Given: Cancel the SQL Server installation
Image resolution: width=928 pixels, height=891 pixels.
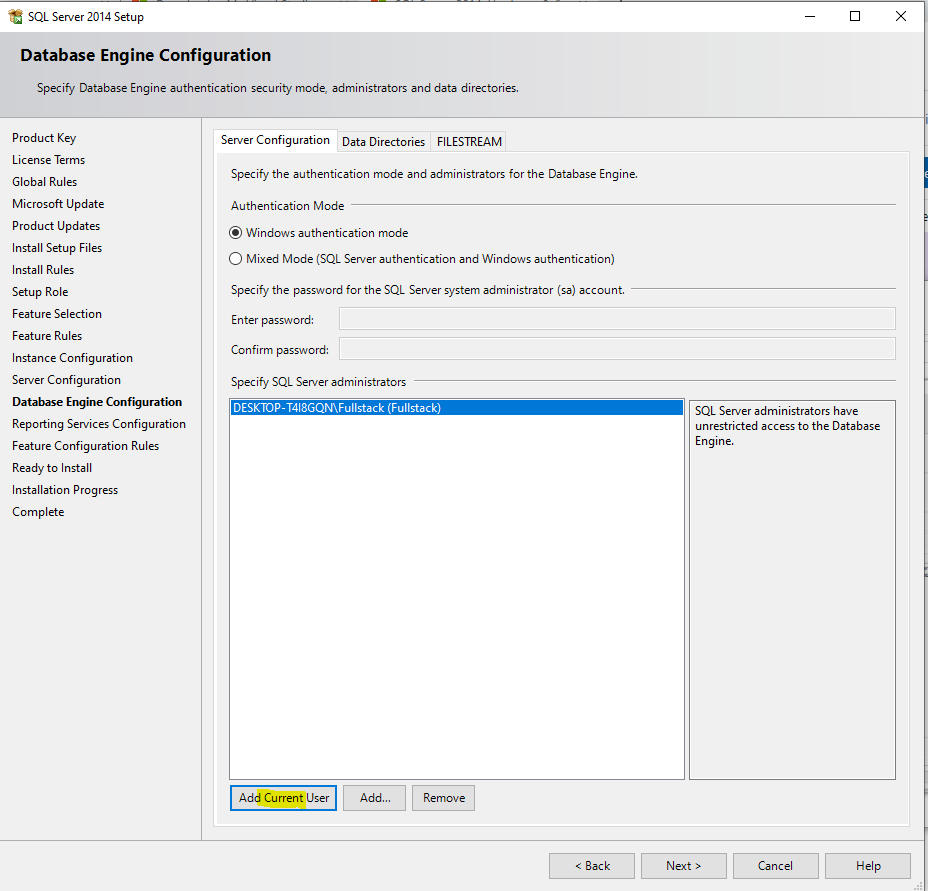Looking at the screenshot, I should click(x=775, y=866).
